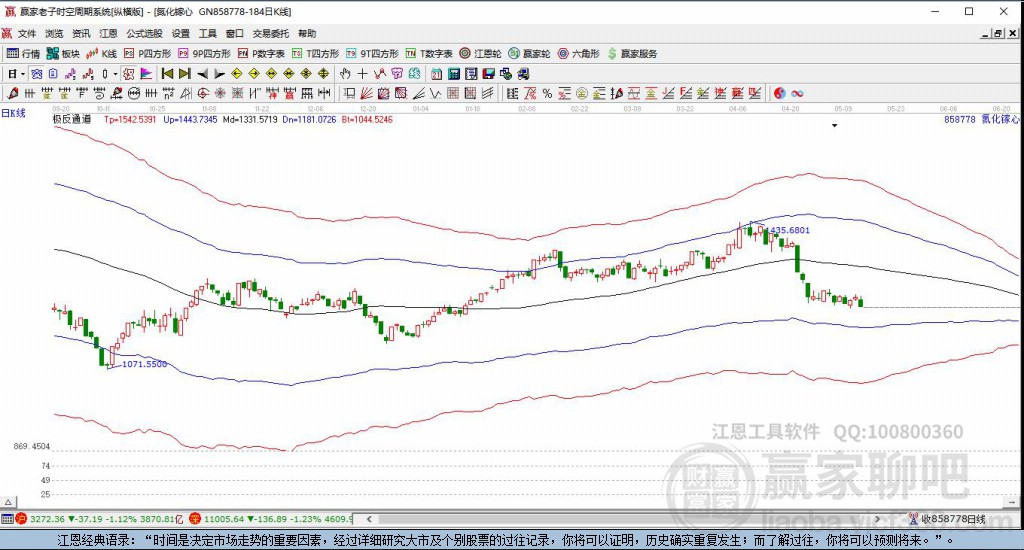
Task: Open the 文件 menu
Action: [27, 33]
